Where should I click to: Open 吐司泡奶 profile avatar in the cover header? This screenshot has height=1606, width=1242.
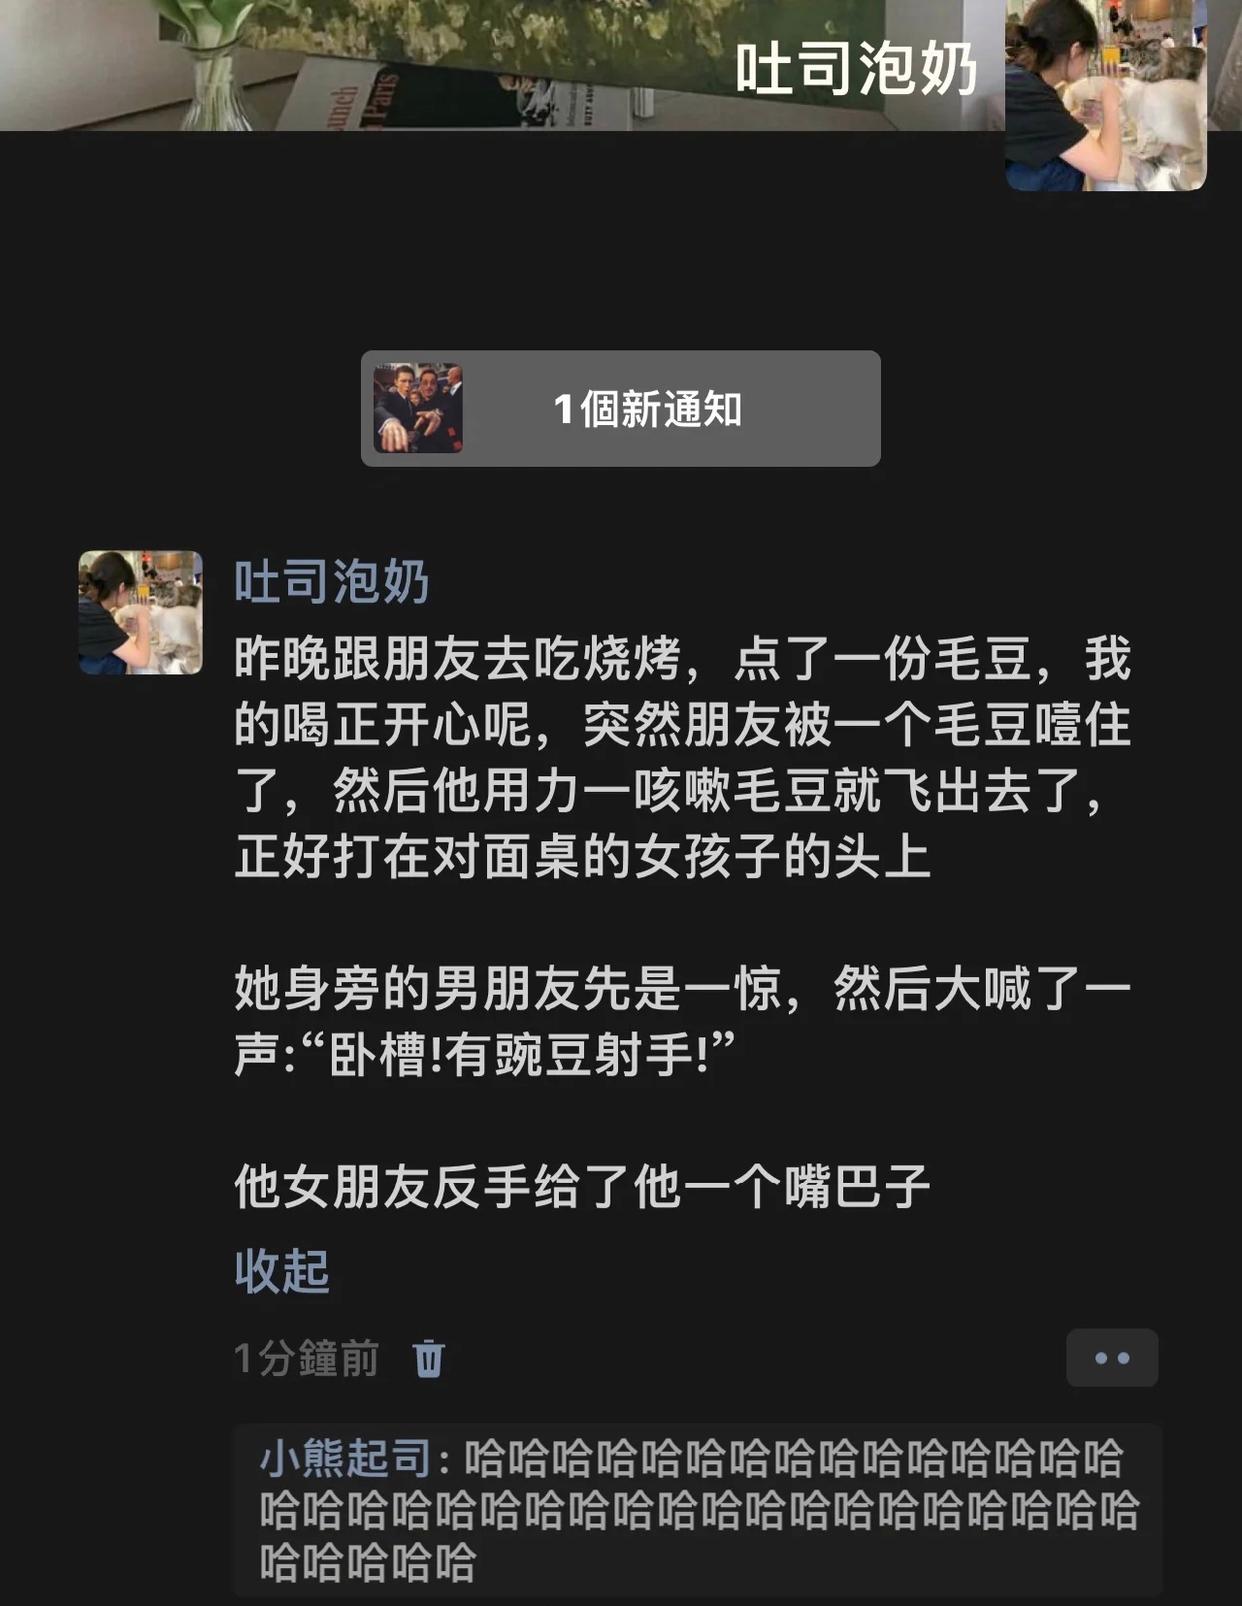(x=1106, y=93)
